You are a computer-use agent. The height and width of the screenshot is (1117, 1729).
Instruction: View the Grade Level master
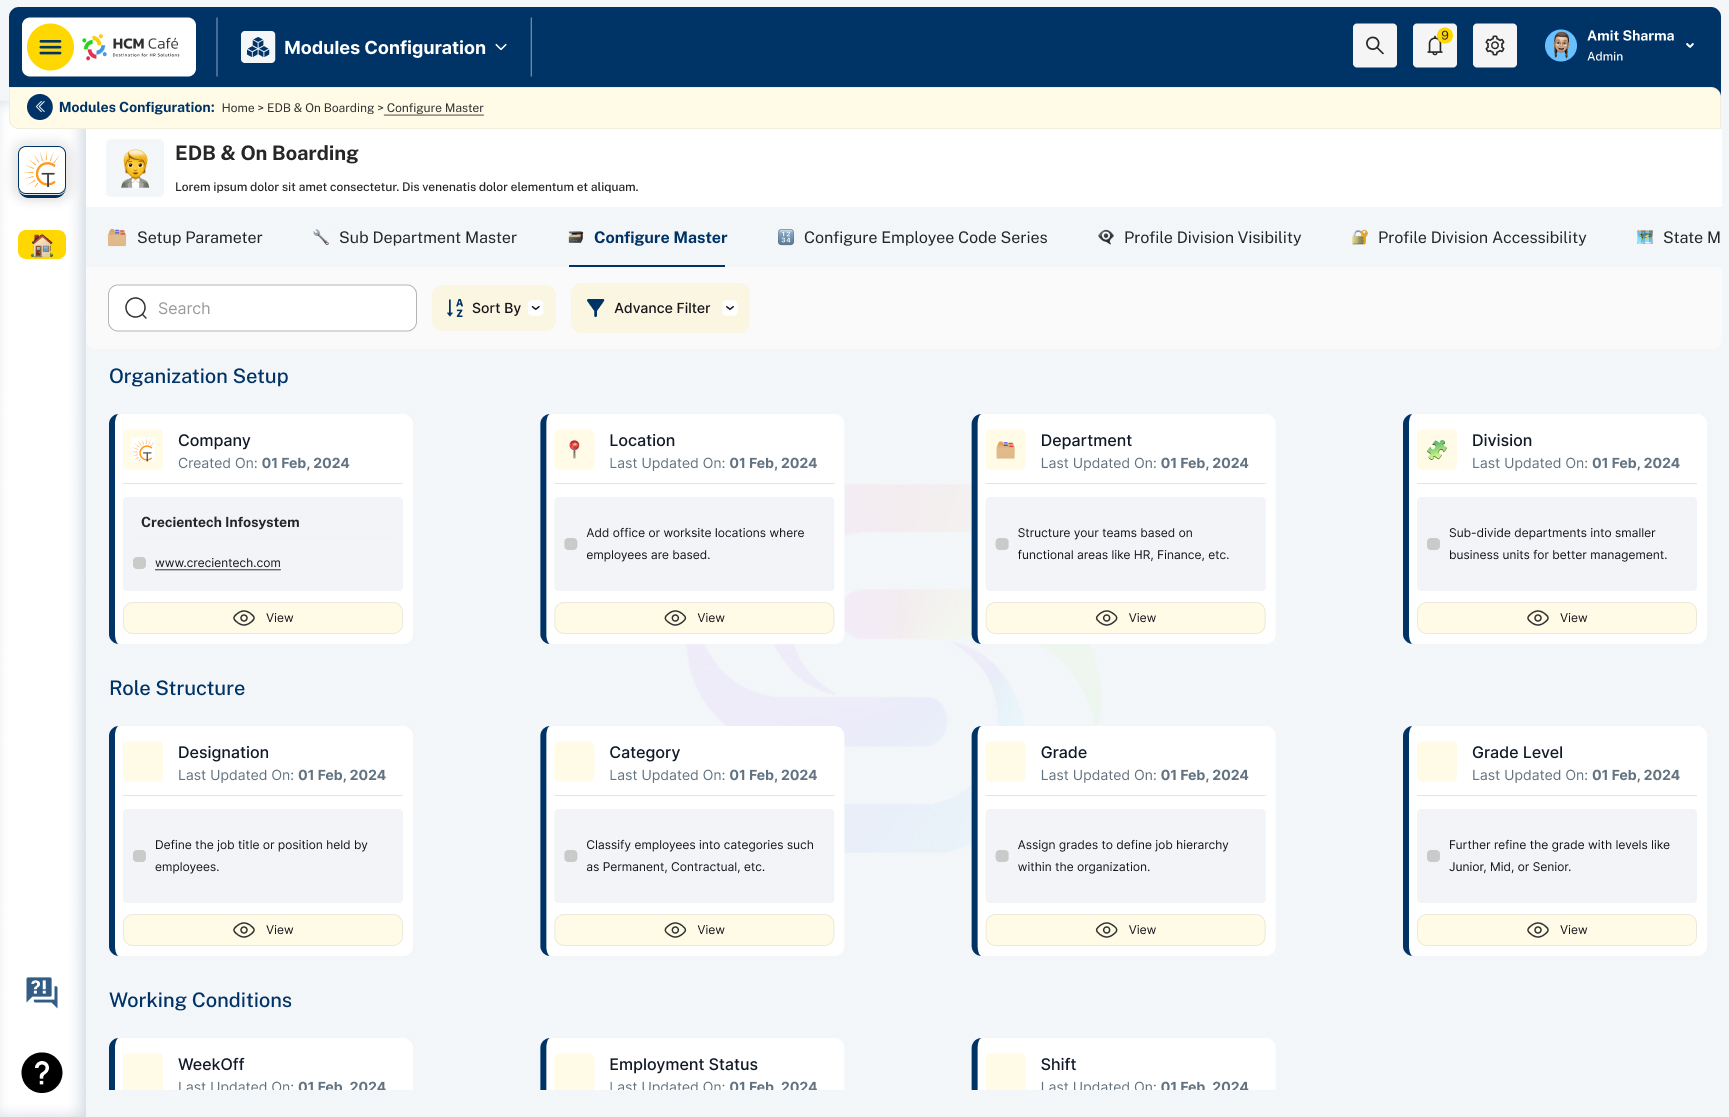coord(1557,930)
